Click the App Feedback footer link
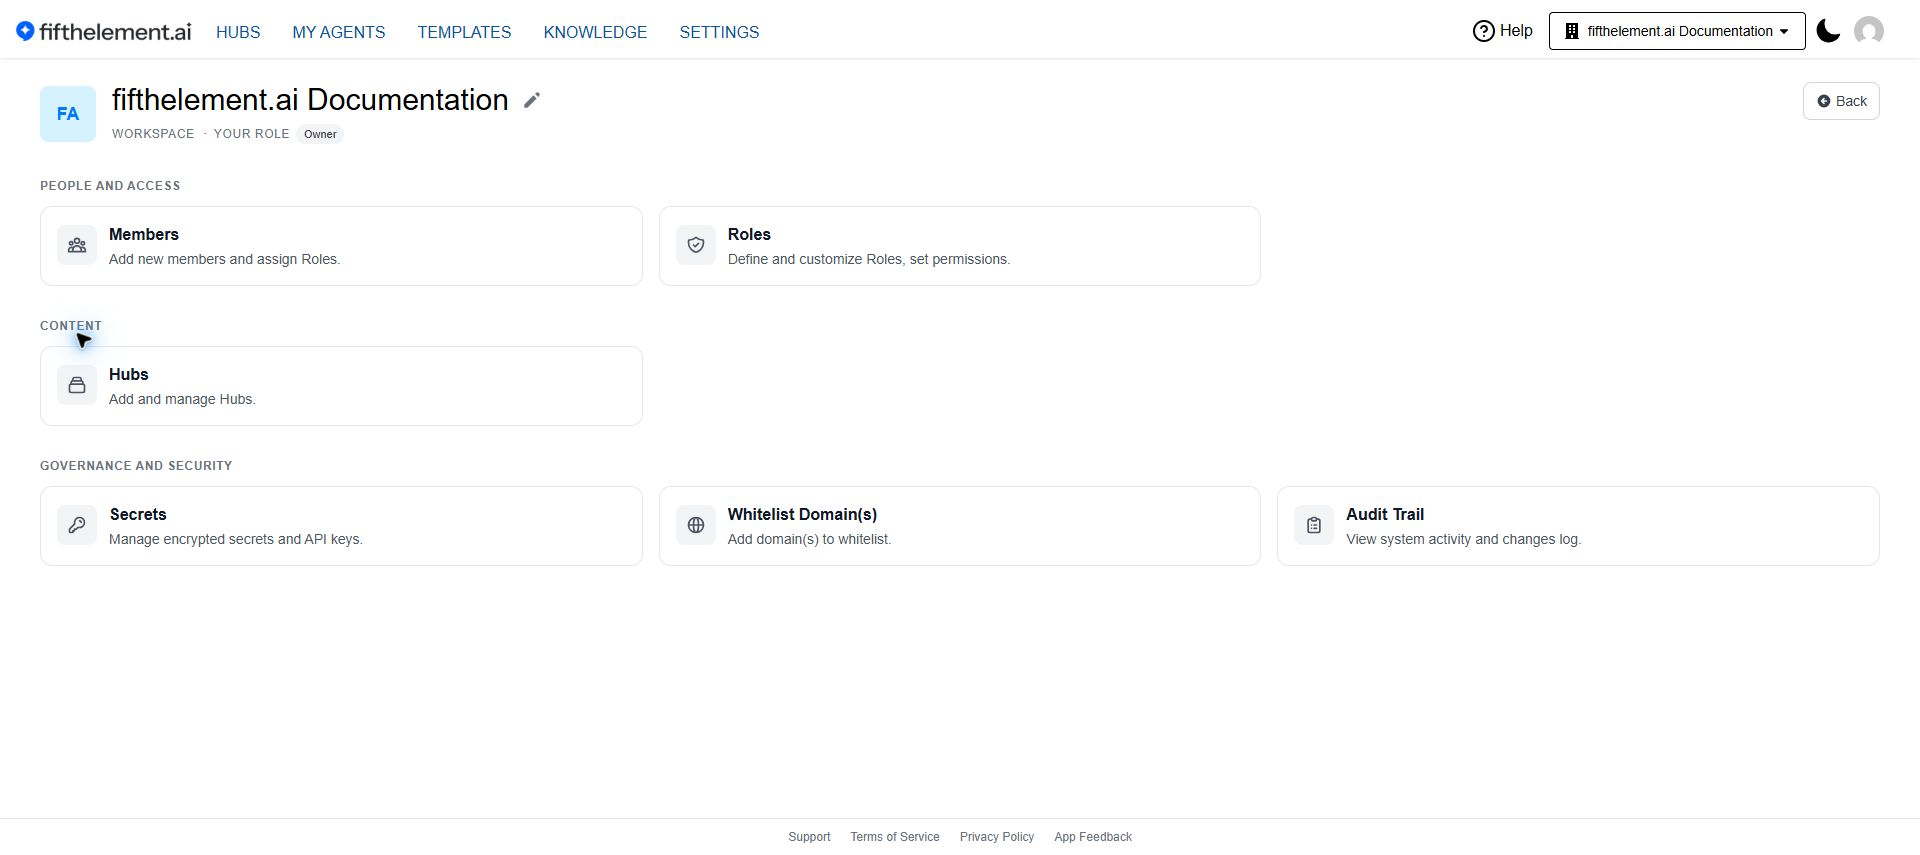The width and height of the screenshot is (1920, 855). click(1093, 837)
